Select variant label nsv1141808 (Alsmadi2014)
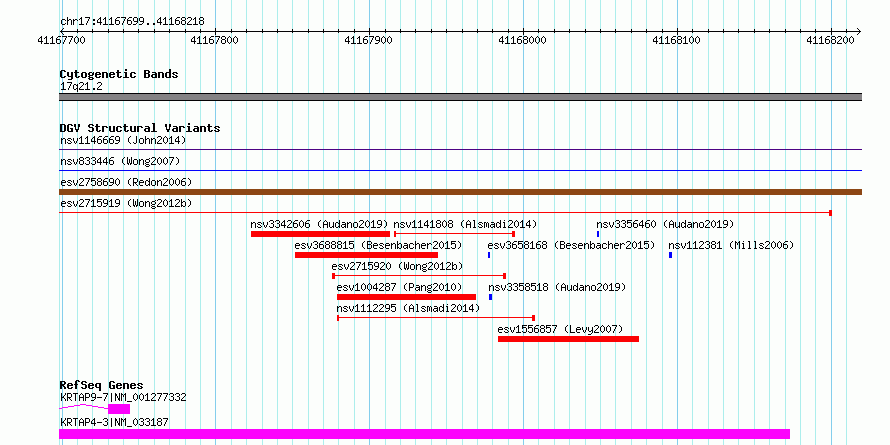The width and height of the screenshot is (890, 445). pyautogui.click(x=465, y=224)
